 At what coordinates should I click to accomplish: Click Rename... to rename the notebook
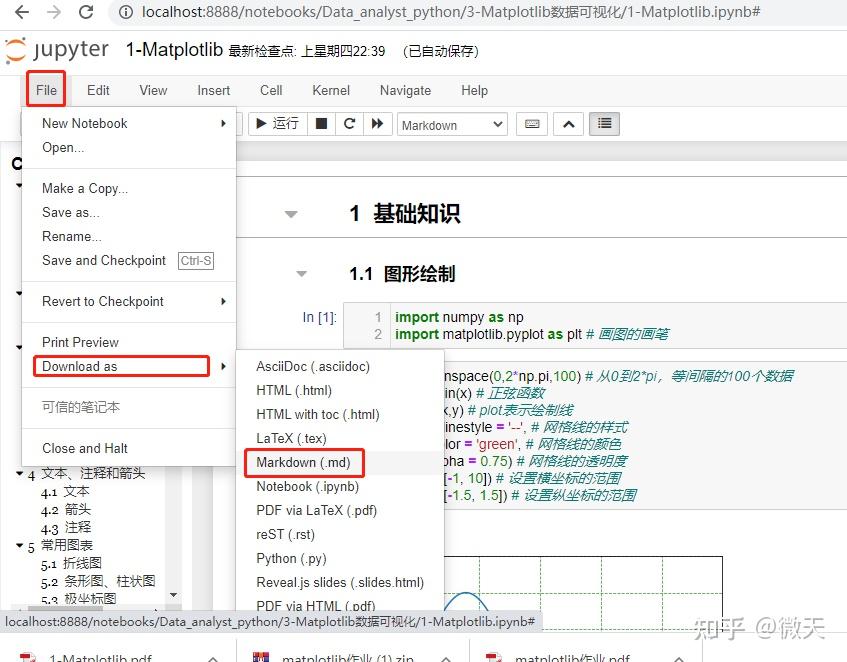coord(70,236)
